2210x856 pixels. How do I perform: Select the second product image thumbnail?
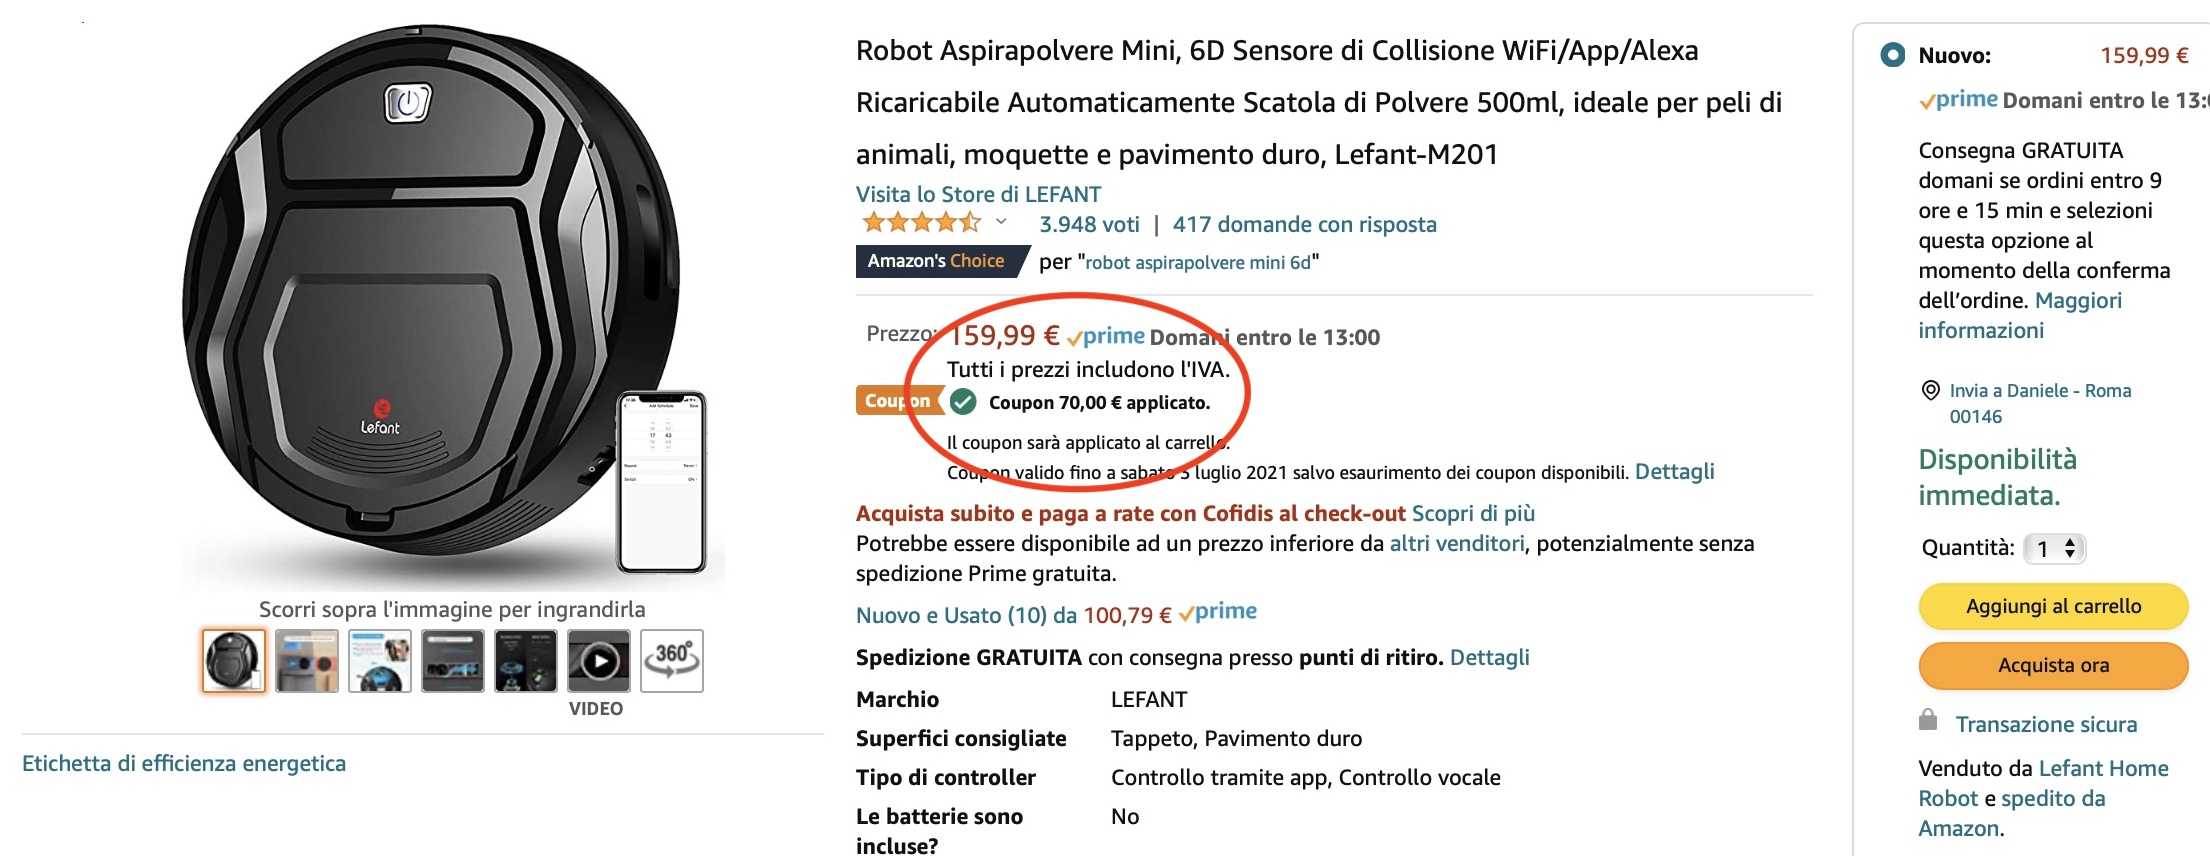click(x=306, y=661)
